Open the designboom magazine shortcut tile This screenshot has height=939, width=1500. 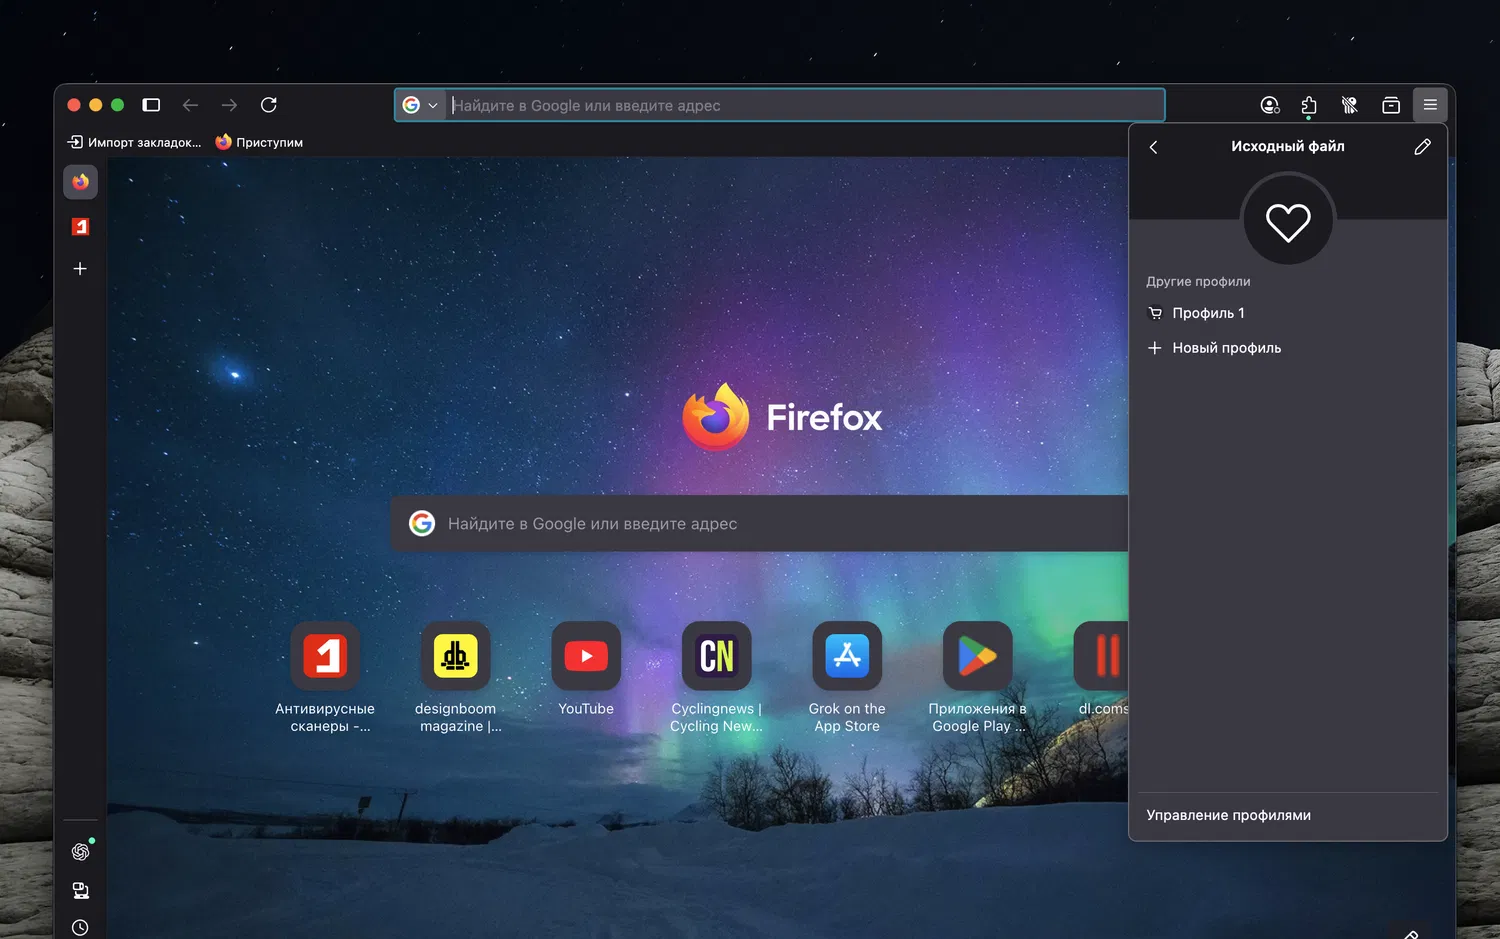pos(456,677)
